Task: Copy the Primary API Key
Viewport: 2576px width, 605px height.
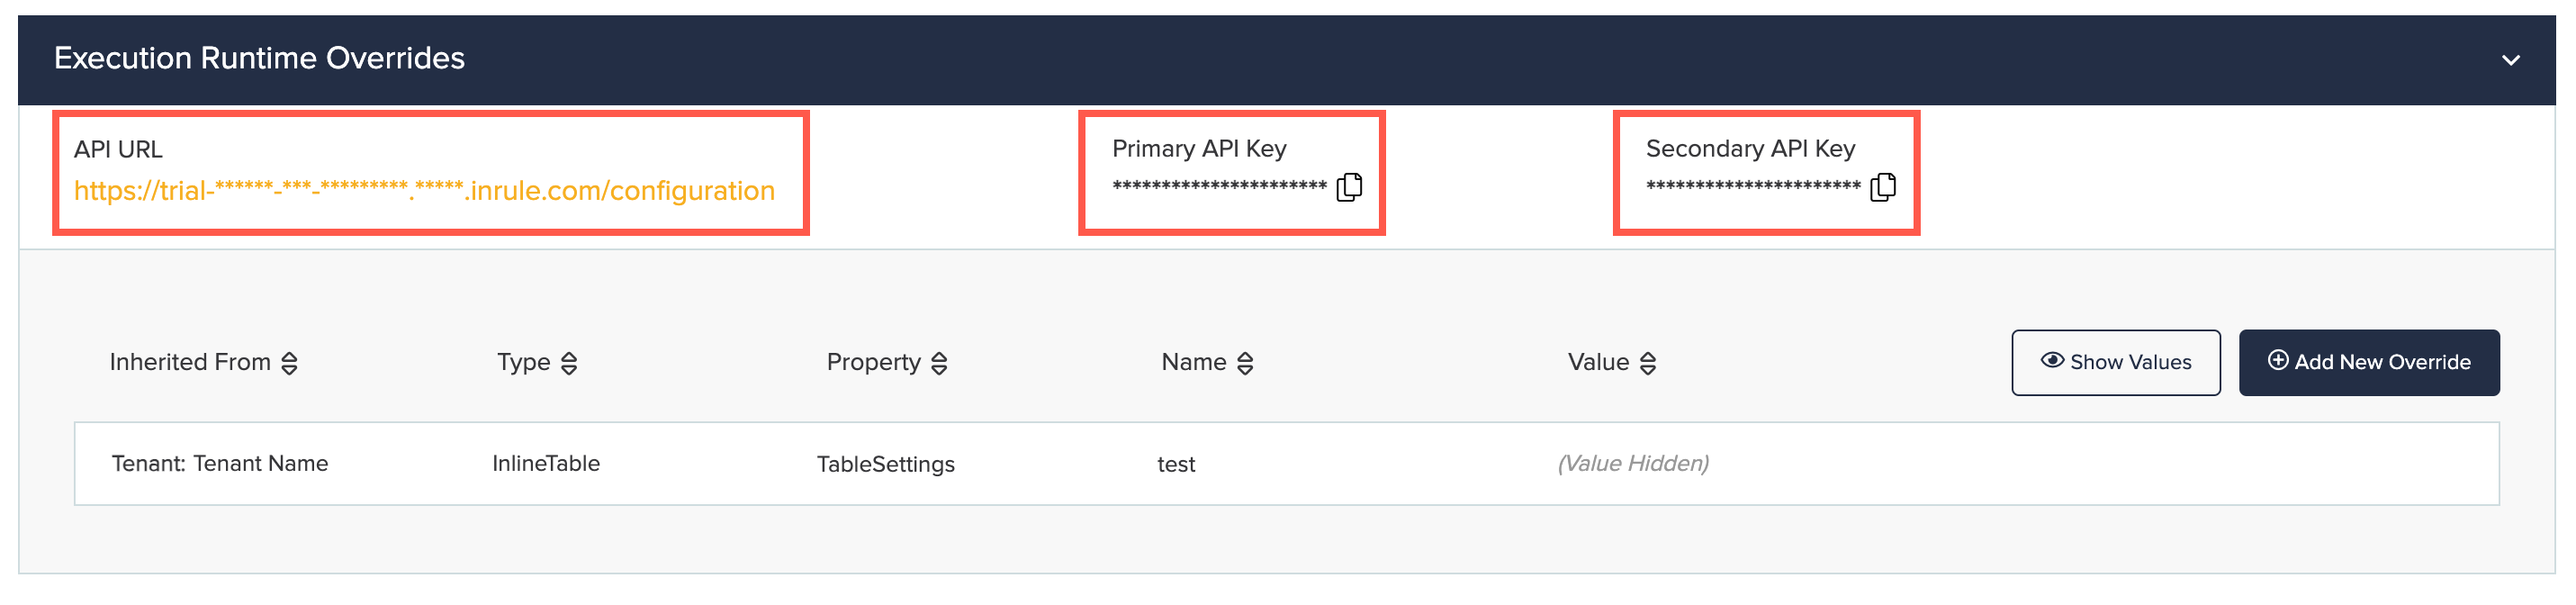Action: [x=1352, y=186]
